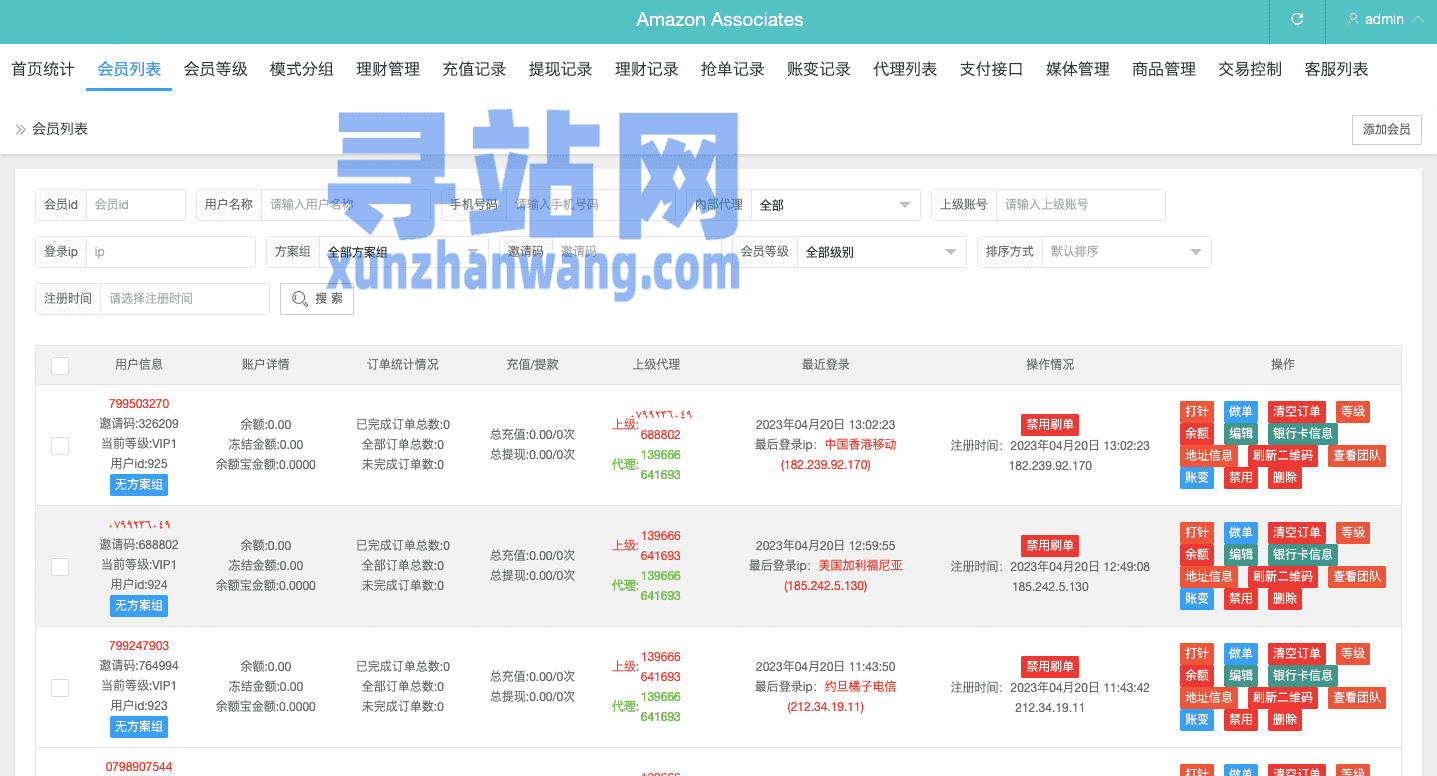Click 做单 for user id 925
This screenshot has width=1437, height=776.
click(1241, 412)
